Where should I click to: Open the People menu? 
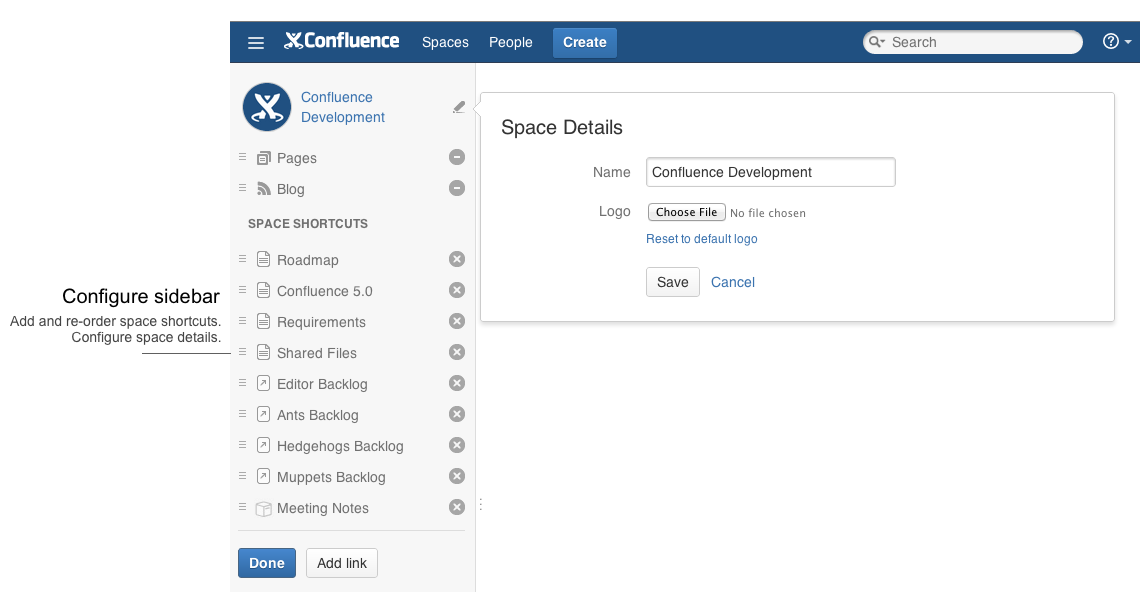click(510, 42)
